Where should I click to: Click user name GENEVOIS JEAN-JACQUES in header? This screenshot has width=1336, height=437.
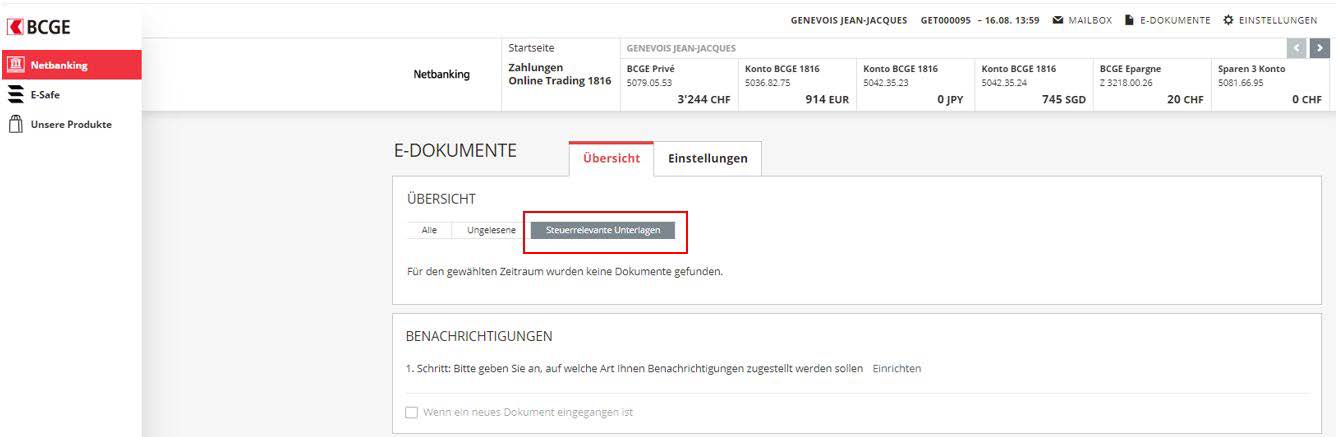point(849,20)
